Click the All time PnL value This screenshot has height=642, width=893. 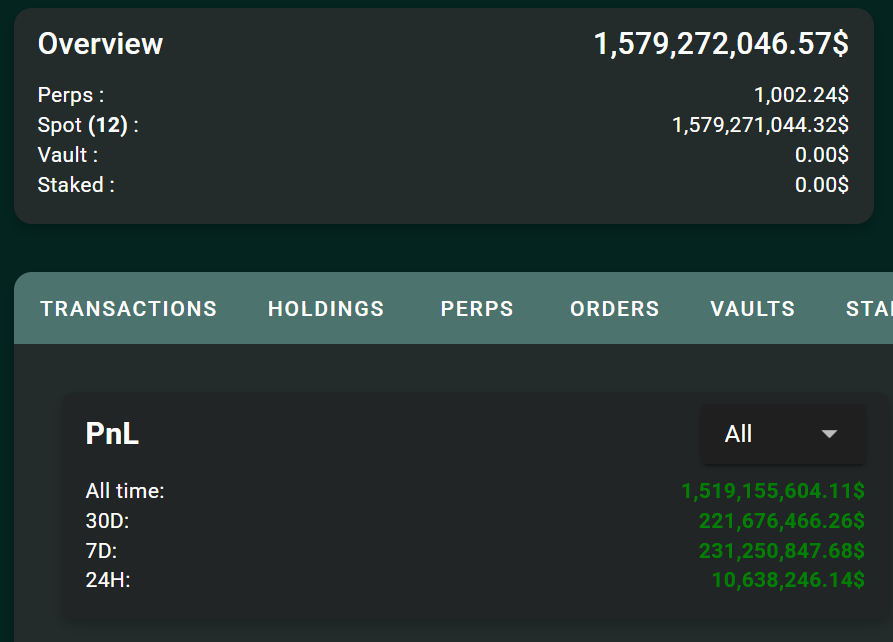point(772,491)
